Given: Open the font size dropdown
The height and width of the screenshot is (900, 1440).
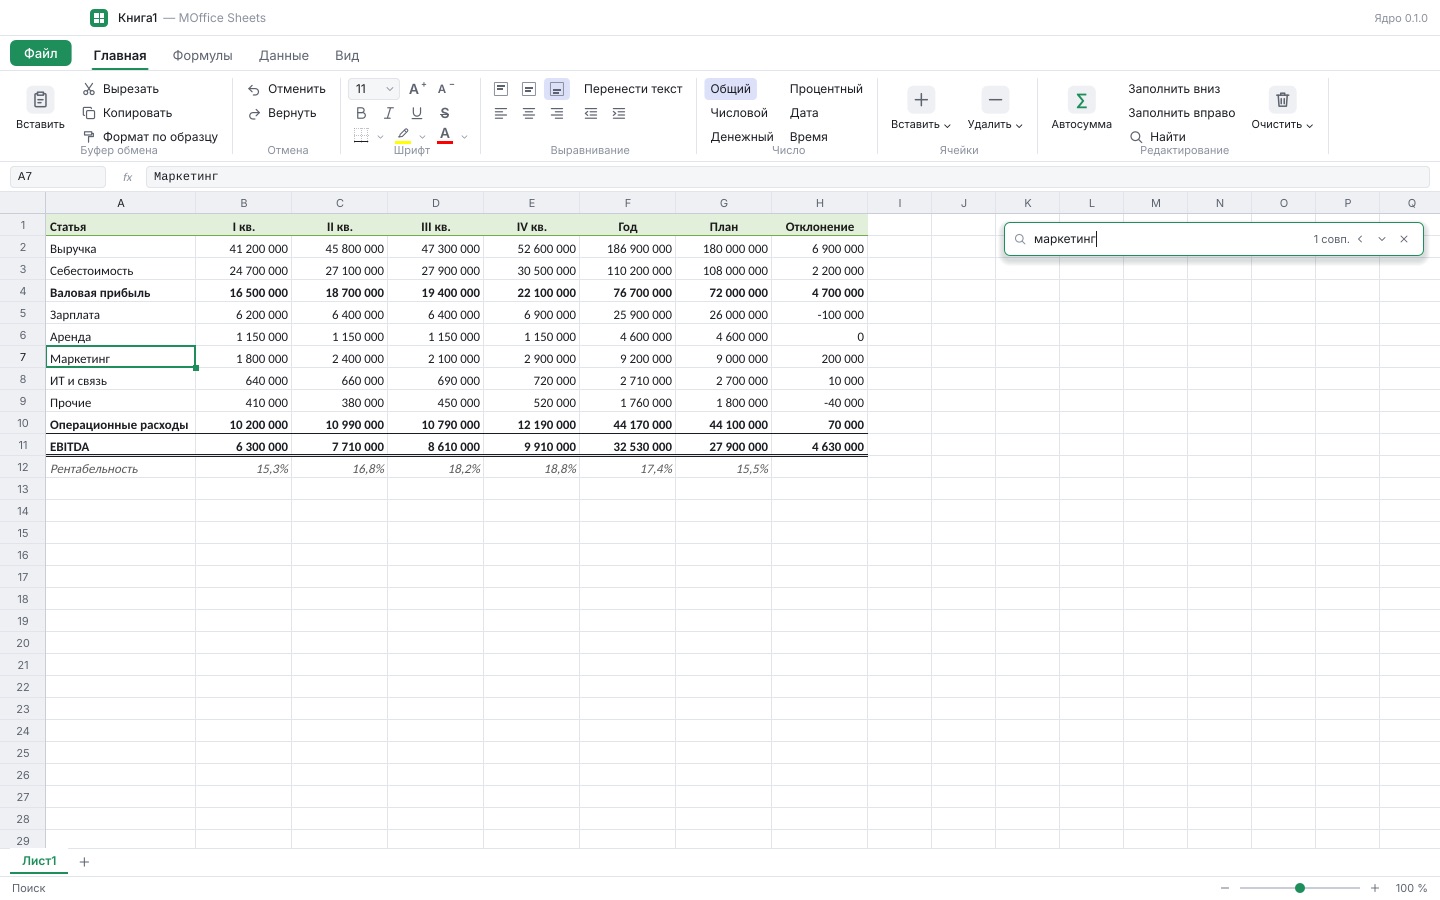Looking at the screenshot, I should (374, 89).
